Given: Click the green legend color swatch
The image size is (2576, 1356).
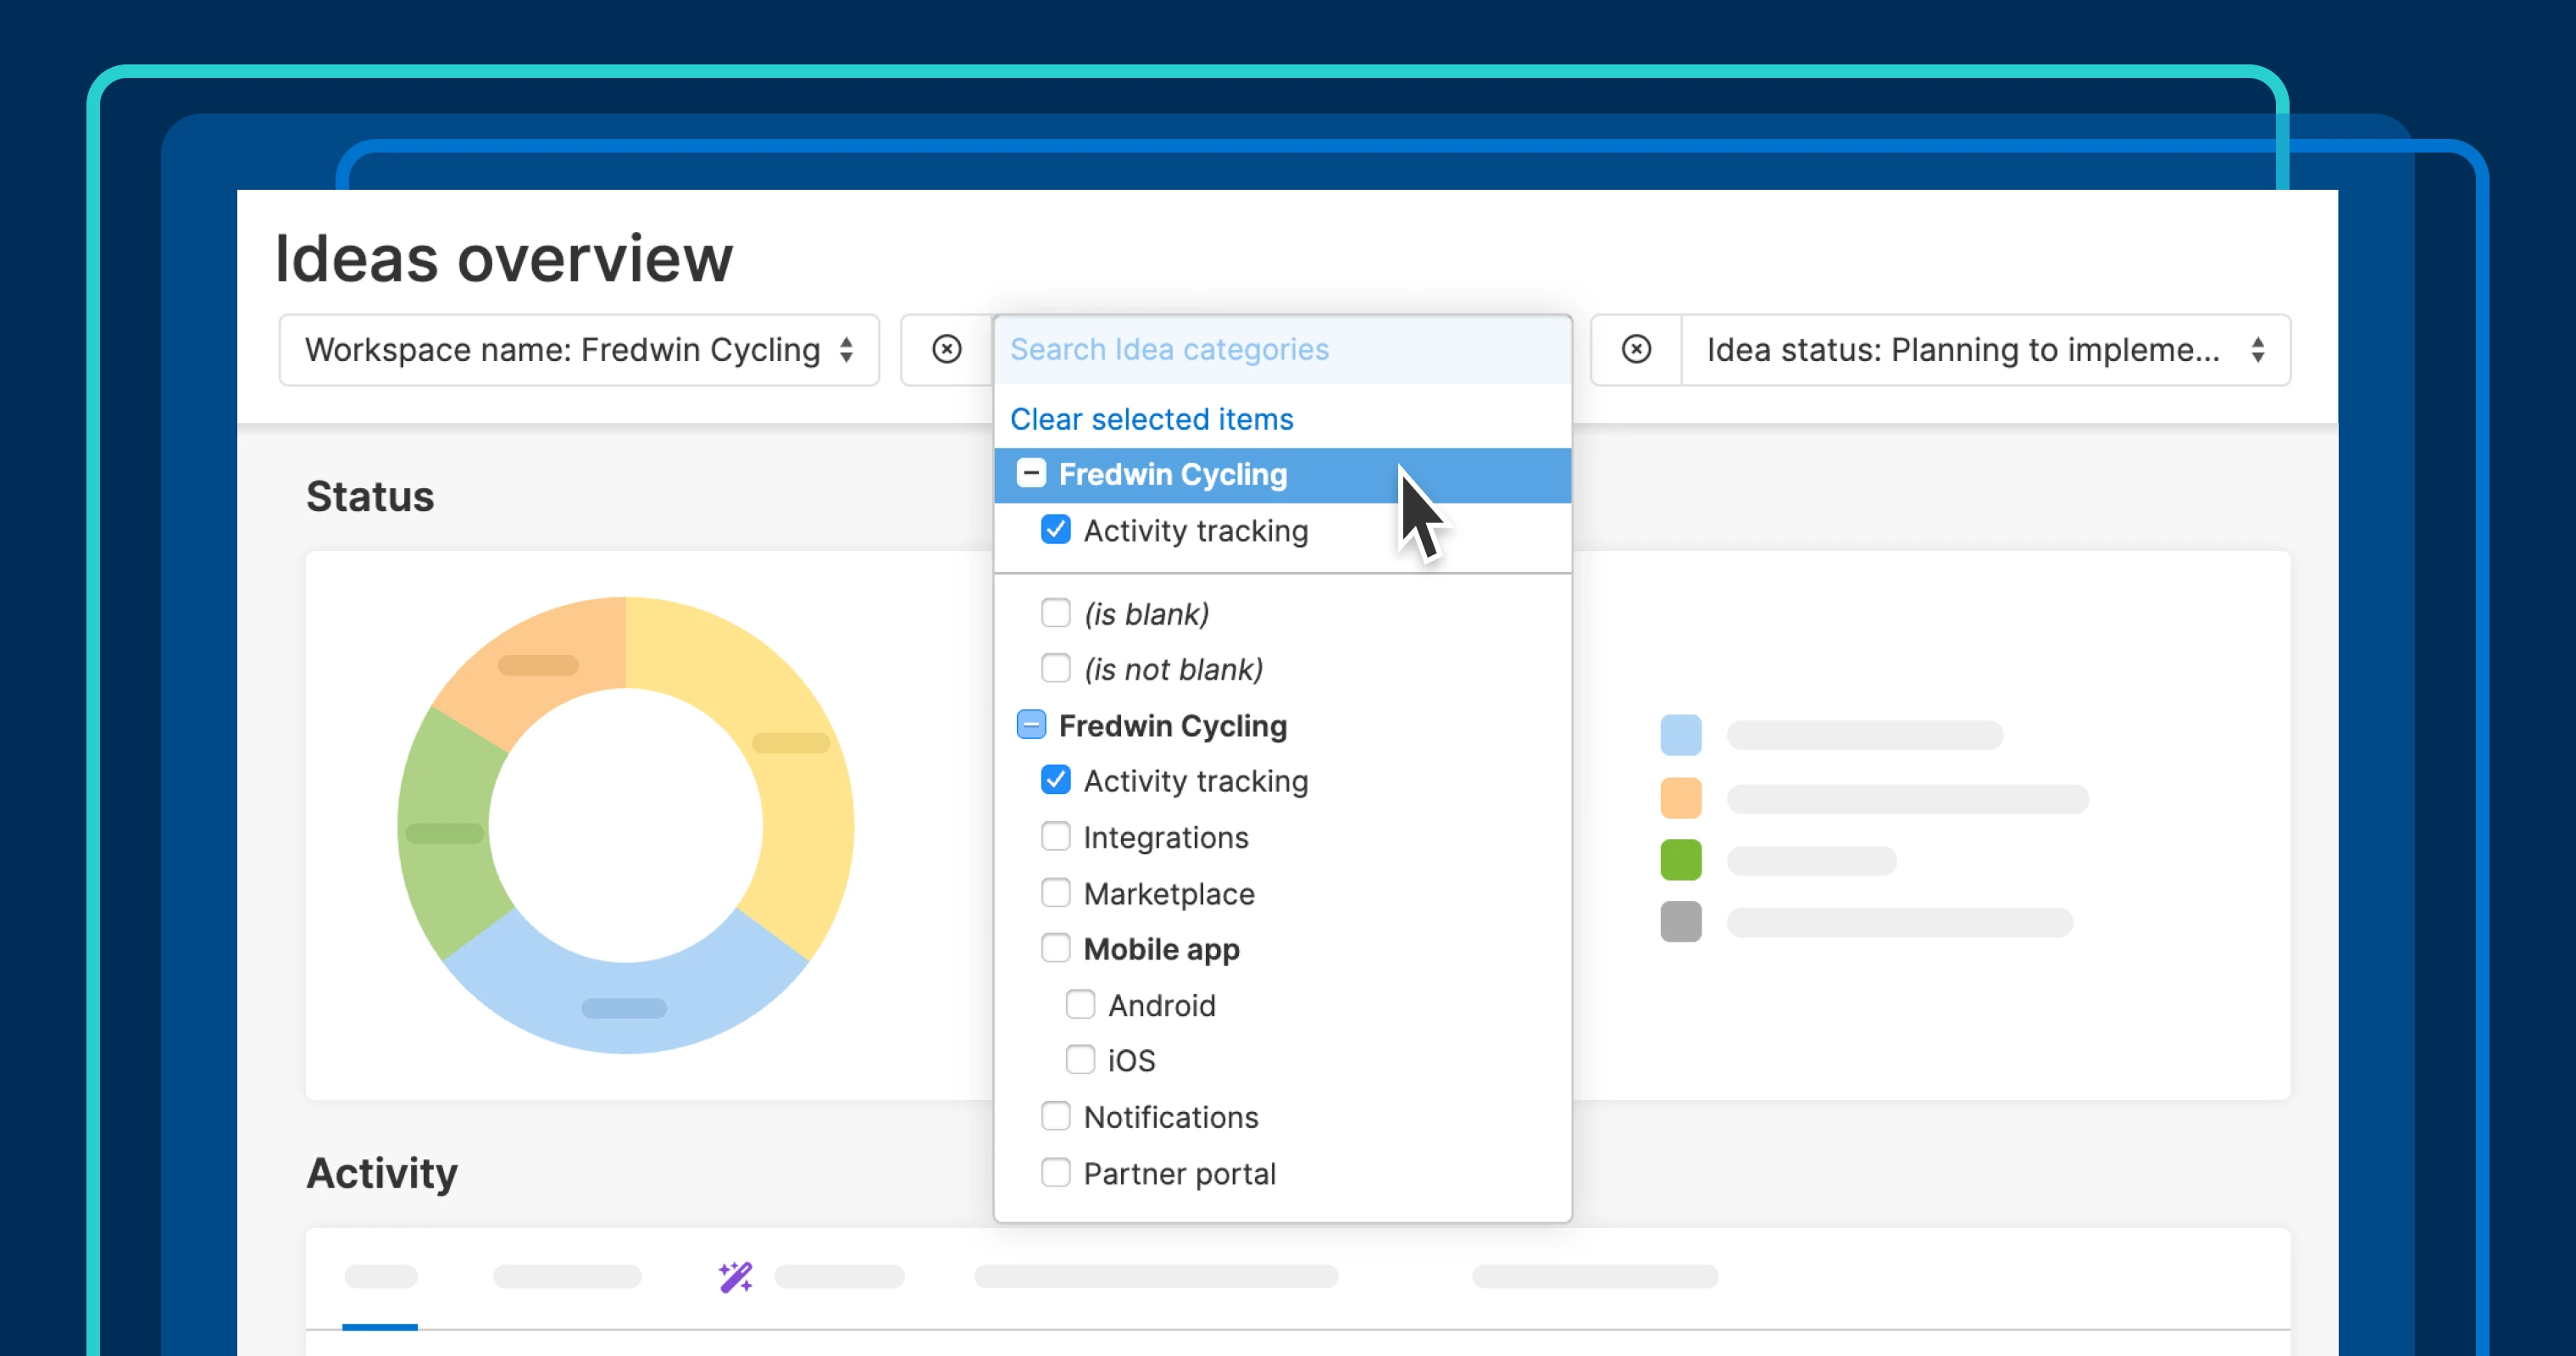Looking at the screenshot, I should (x=1680, y=860).
